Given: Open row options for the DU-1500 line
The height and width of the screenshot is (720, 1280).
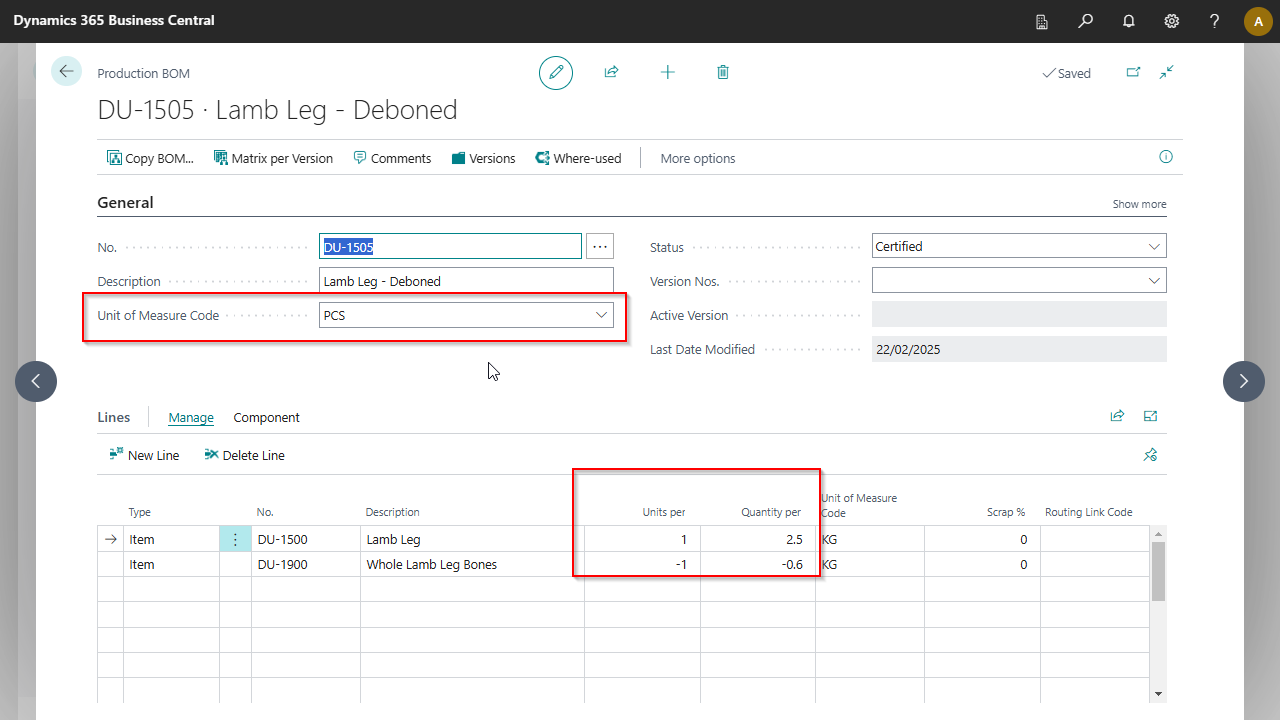Looking at the screenshot, I should 235,539.
